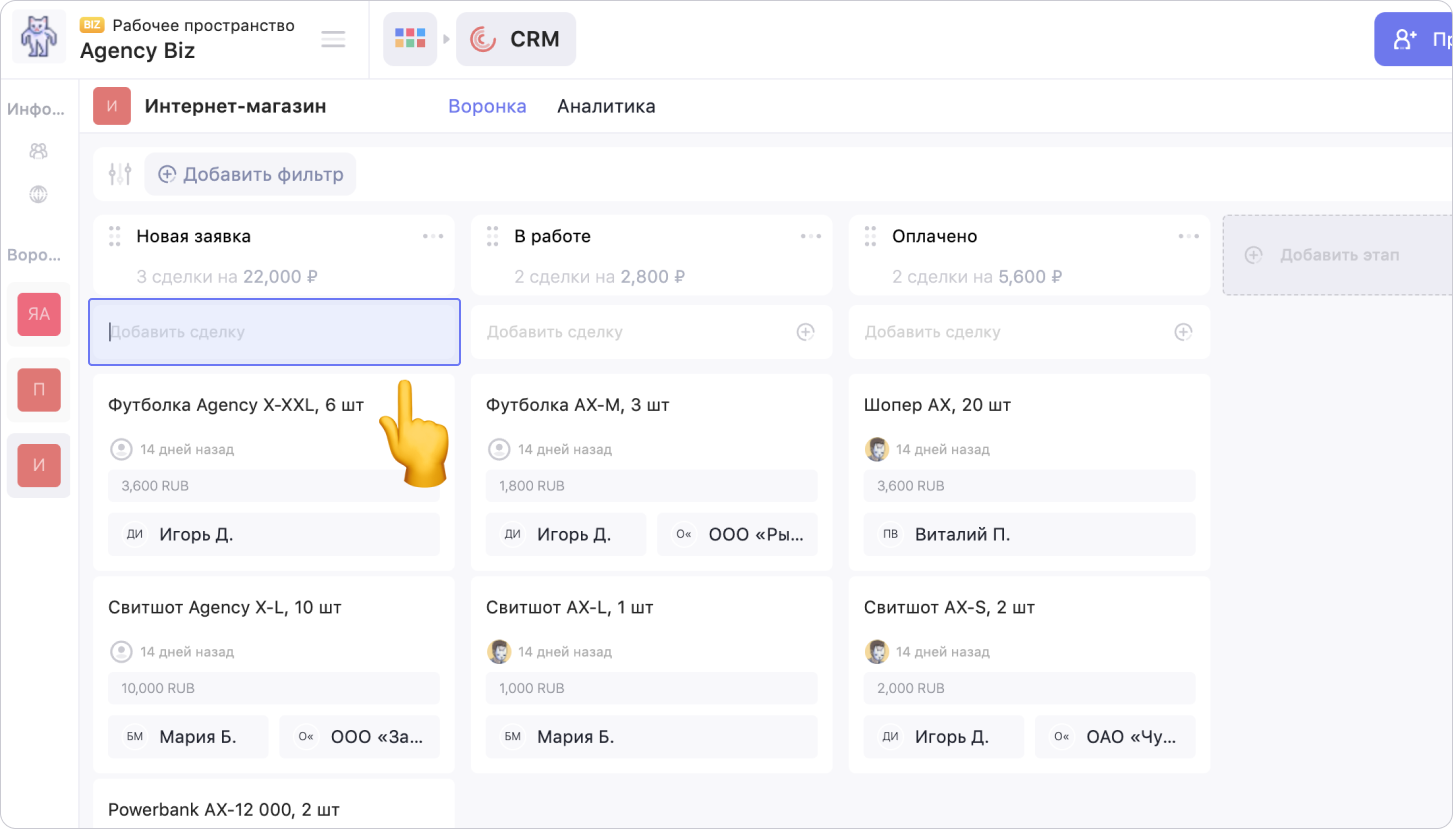The height and width of the screenshot is (829, 1453).
Task: Click the filter sliders icon
Action: [120, 174]
